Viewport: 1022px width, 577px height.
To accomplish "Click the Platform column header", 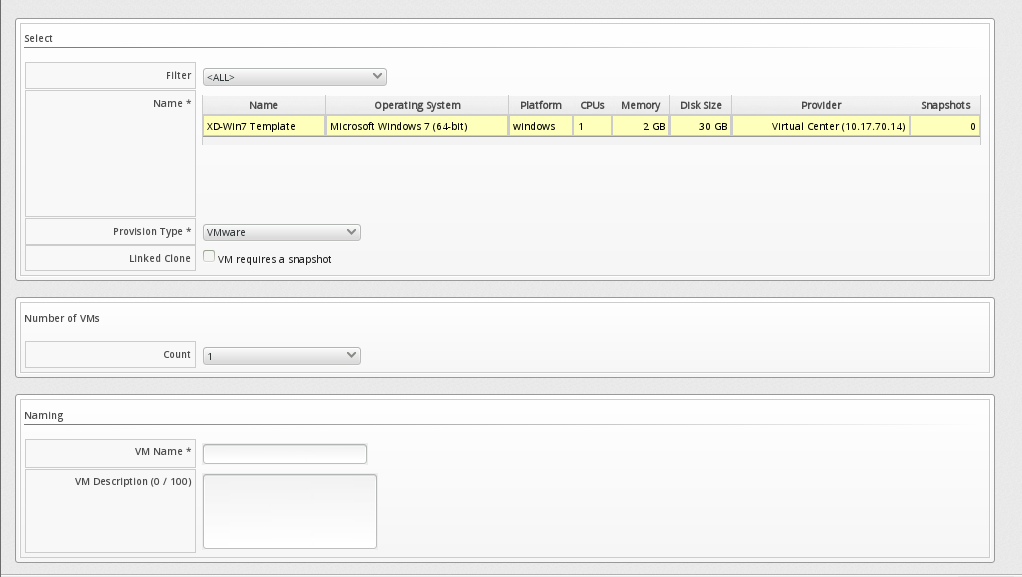I will click(x=540, y=105).
